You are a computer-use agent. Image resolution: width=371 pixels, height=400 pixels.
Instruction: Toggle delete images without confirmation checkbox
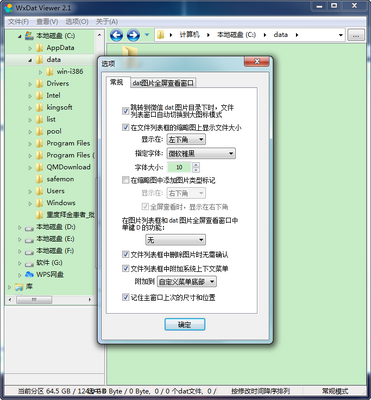click(126, 255)
